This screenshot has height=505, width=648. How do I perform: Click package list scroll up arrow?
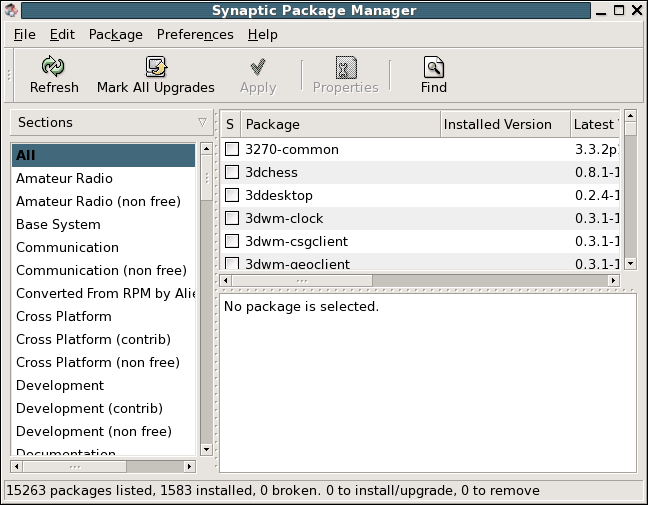(x=630, y=116)
